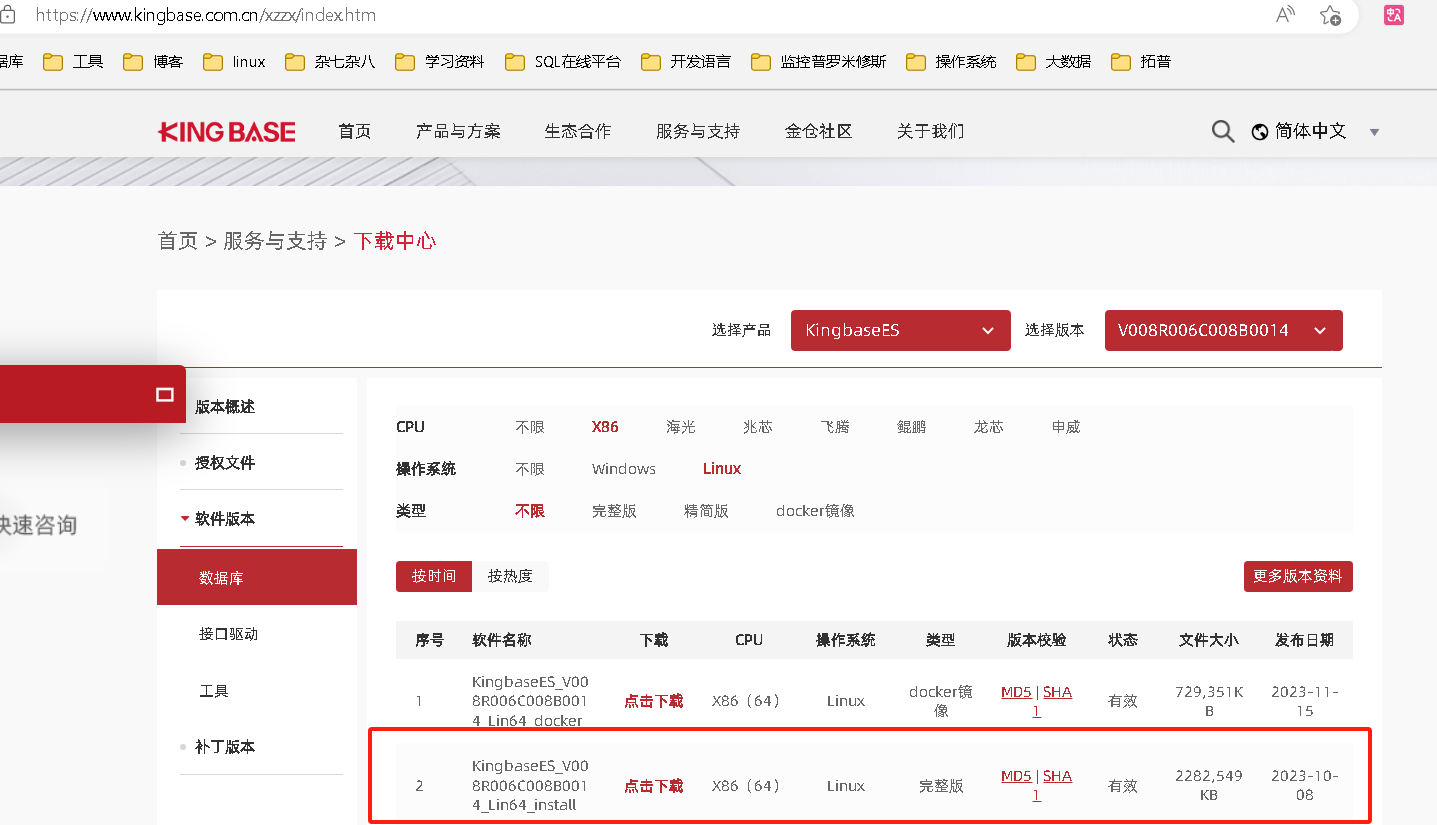Click the browser address bar URL
Viewport: 1437px width, 825px height.
[205, 15]
